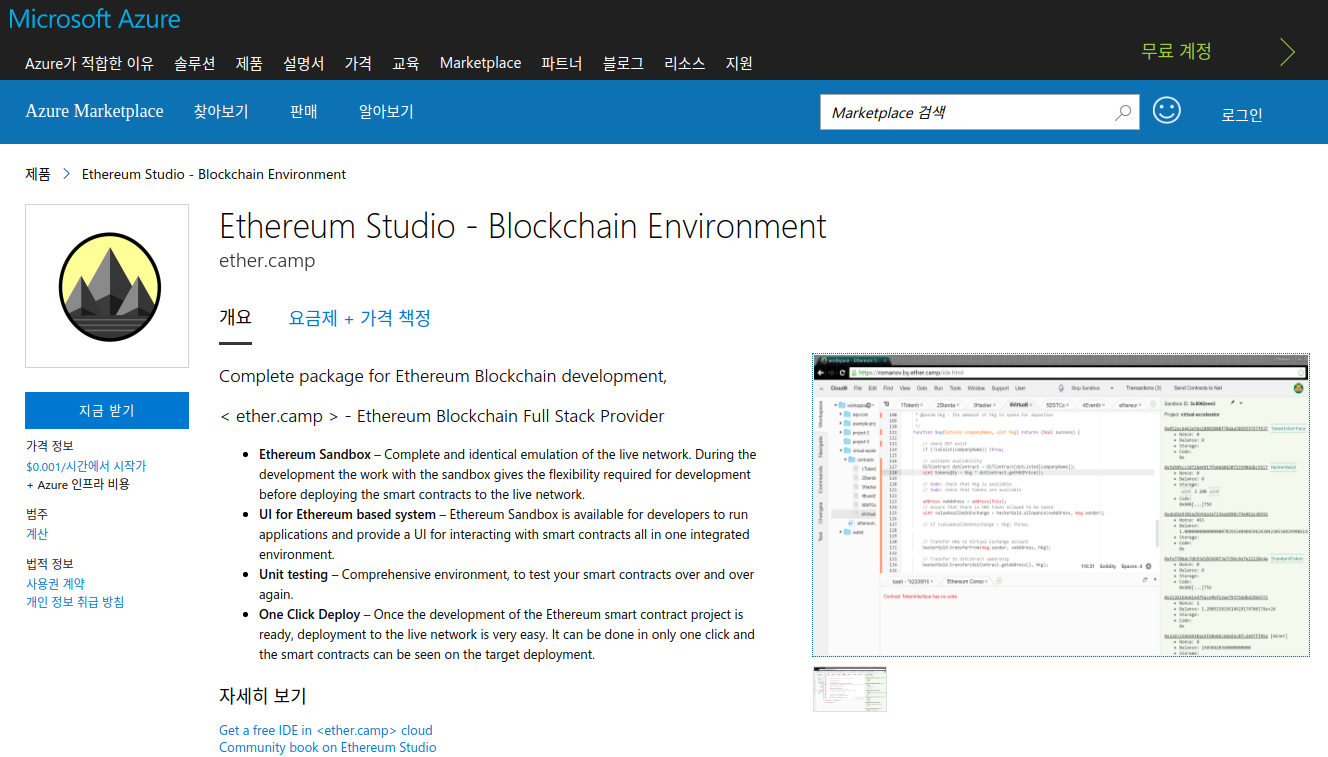This screenshot has height=757, width=1328.
Task: Open the smiley feedback icon
Action: coord(1167,111)
